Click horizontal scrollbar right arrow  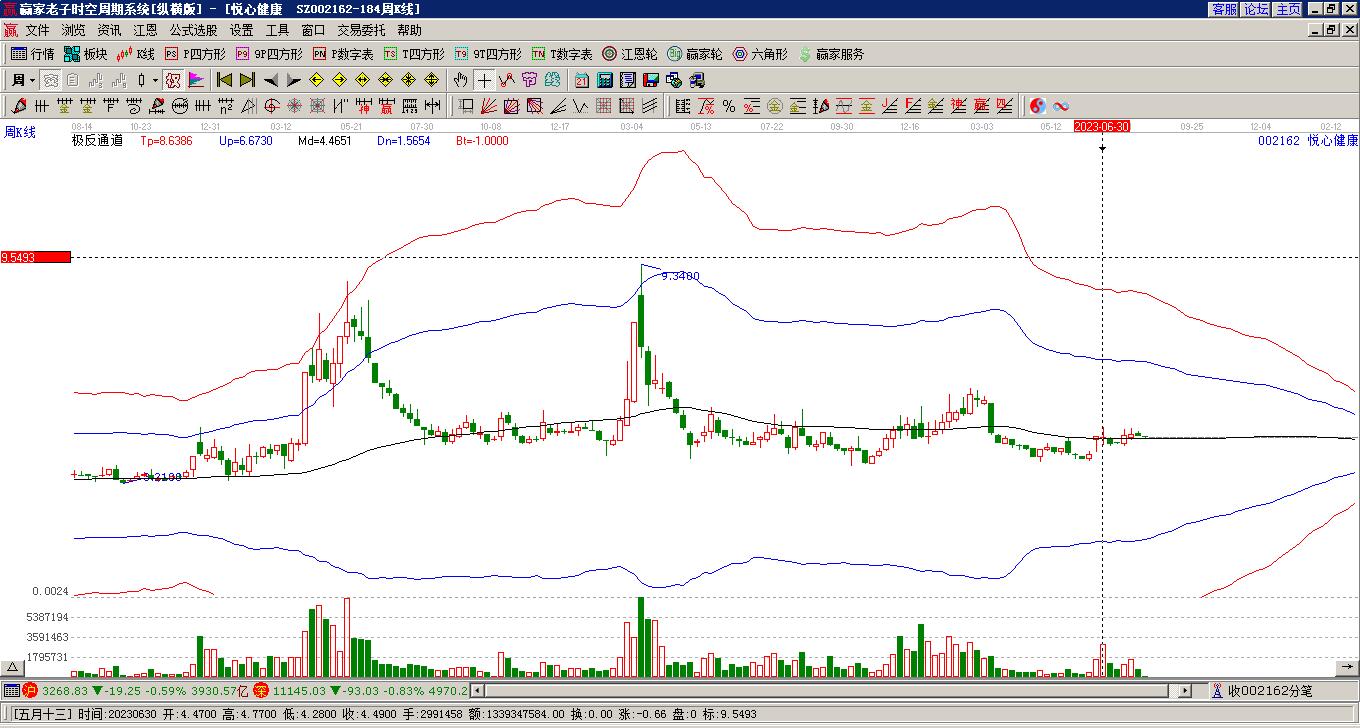1186,690
